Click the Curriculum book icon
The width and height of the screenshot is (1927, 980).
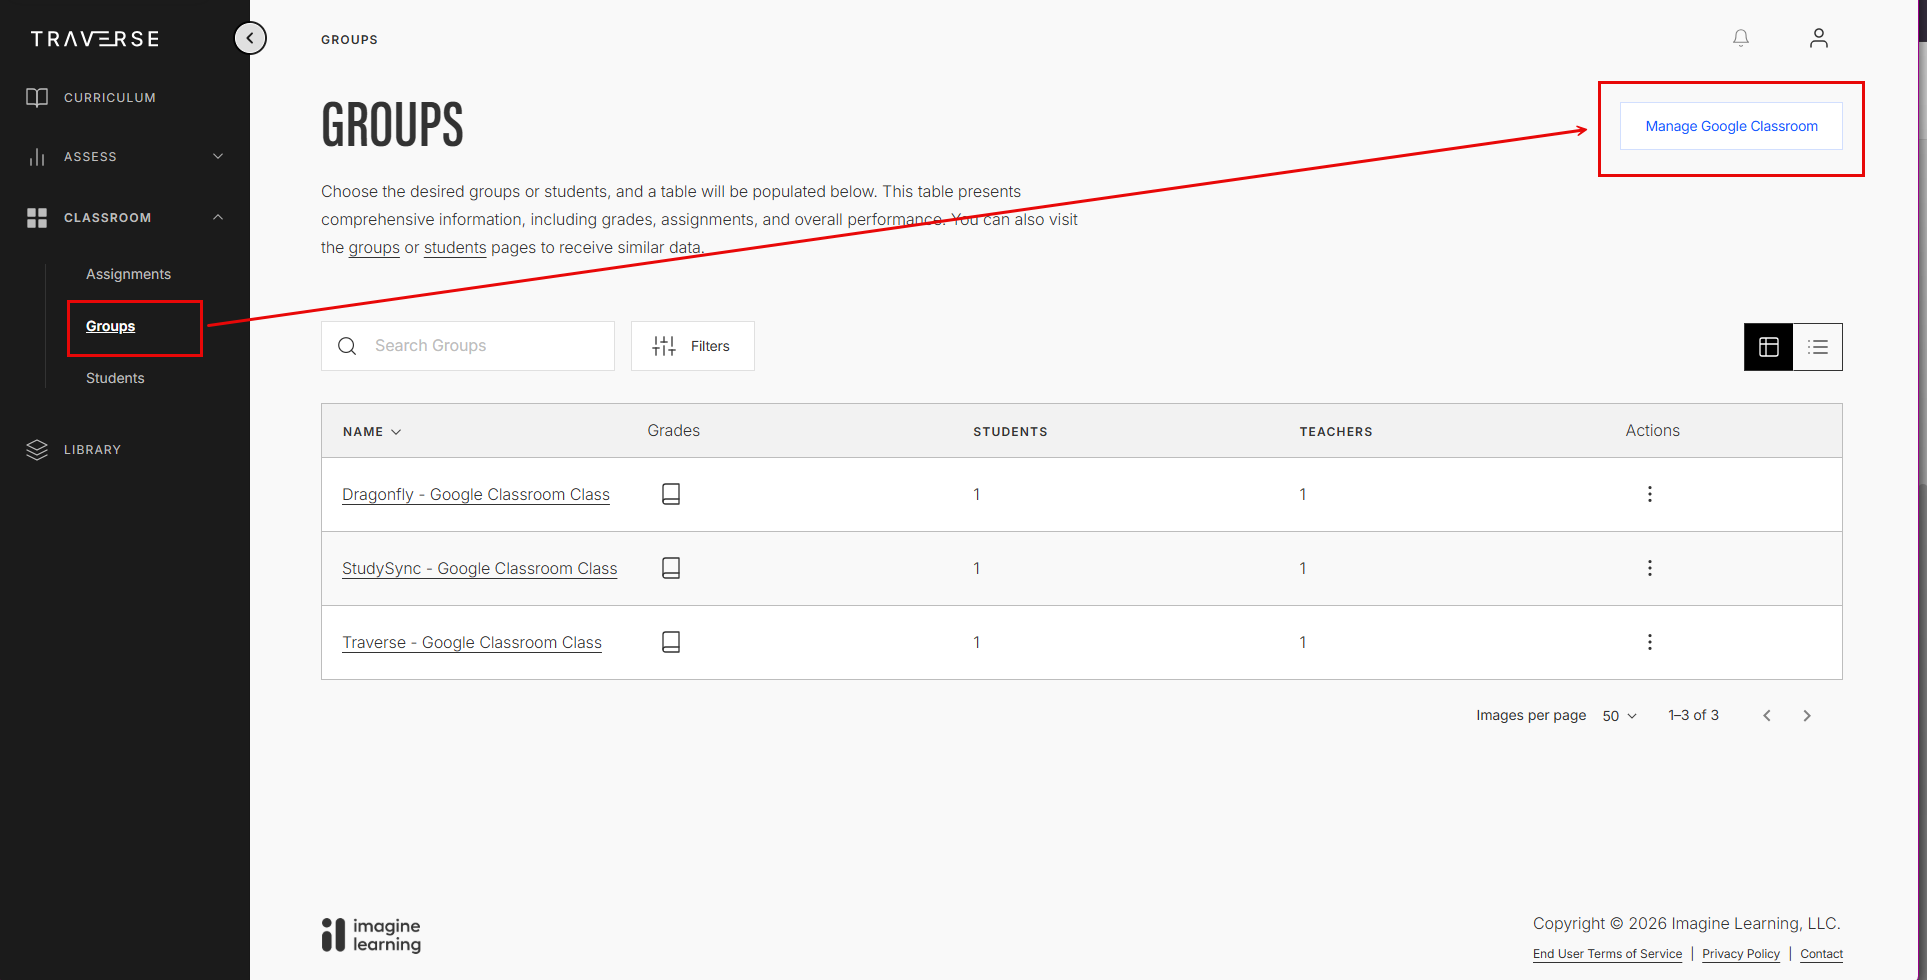(x=37, y=97)
